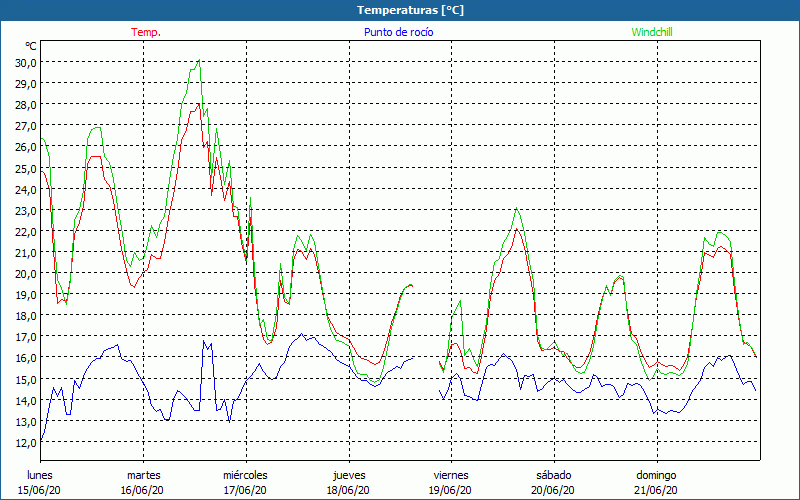Click the '22,0' y-axis value

pyautogui.click(x=26, y=232)
